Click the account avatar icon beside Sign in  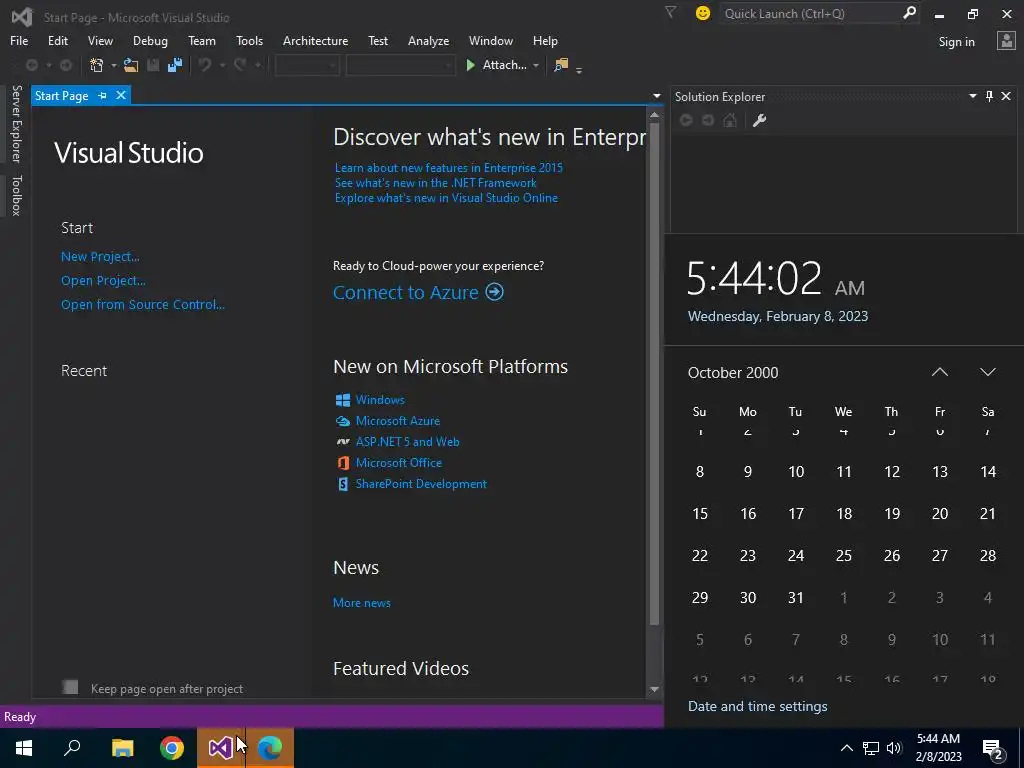(x=1006, y=41)
